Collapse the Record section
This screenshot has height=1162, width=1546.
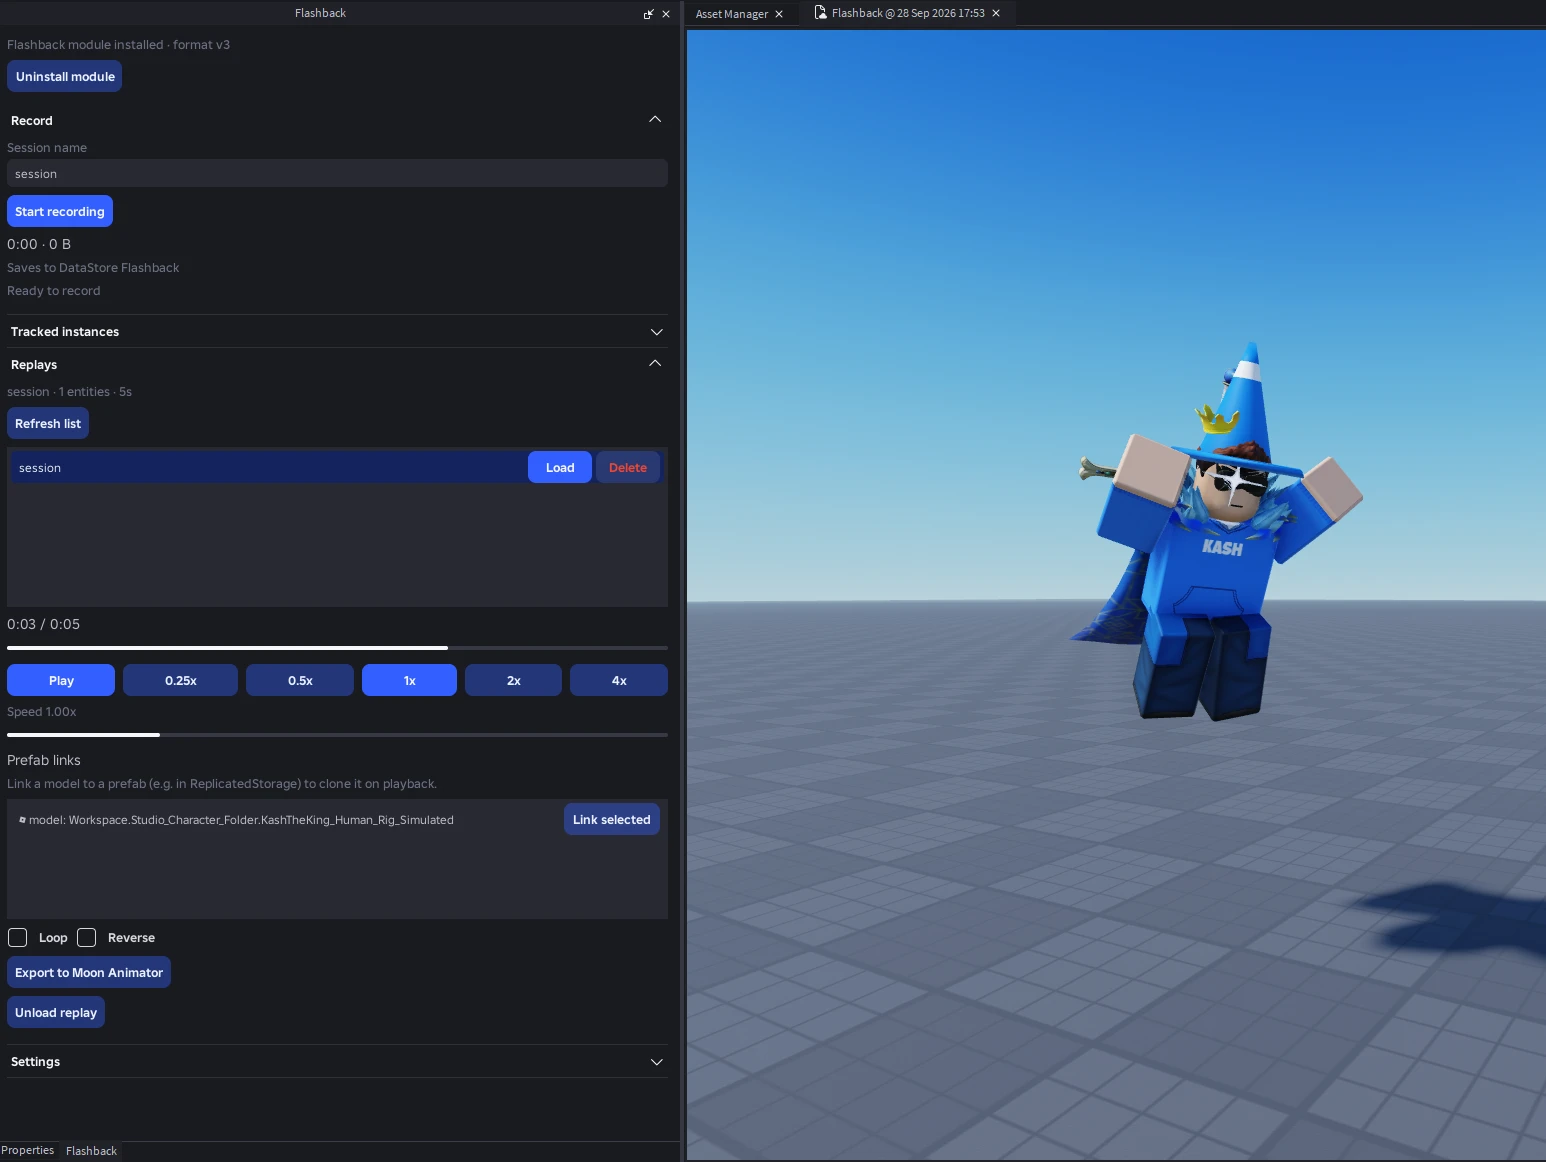(x=655, y=120)
